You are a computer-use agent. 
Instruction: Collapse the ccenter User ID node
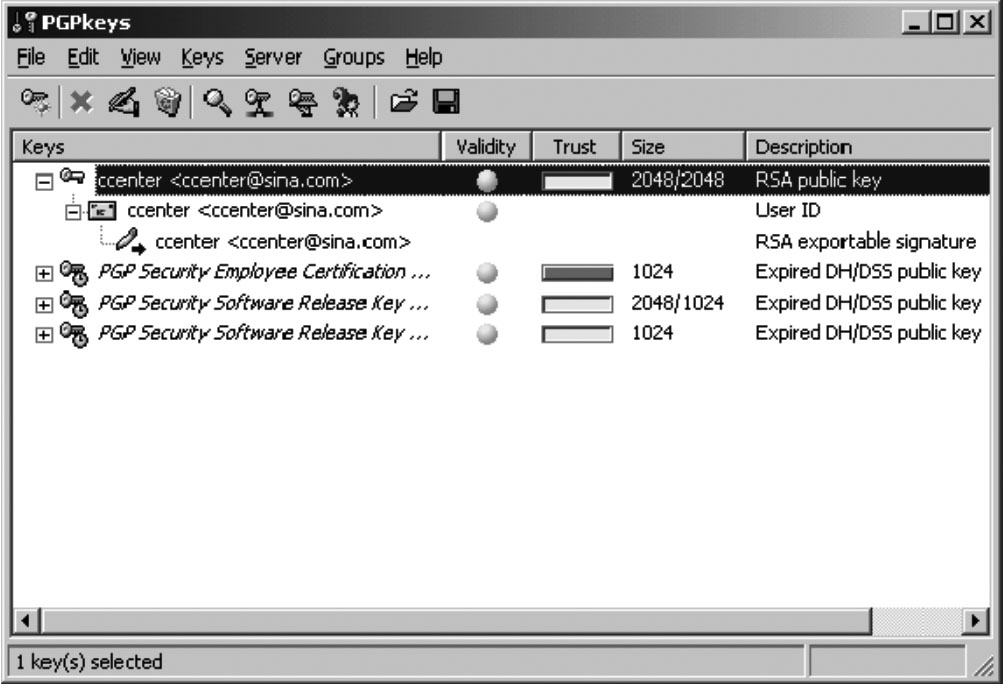pos(74,212)
